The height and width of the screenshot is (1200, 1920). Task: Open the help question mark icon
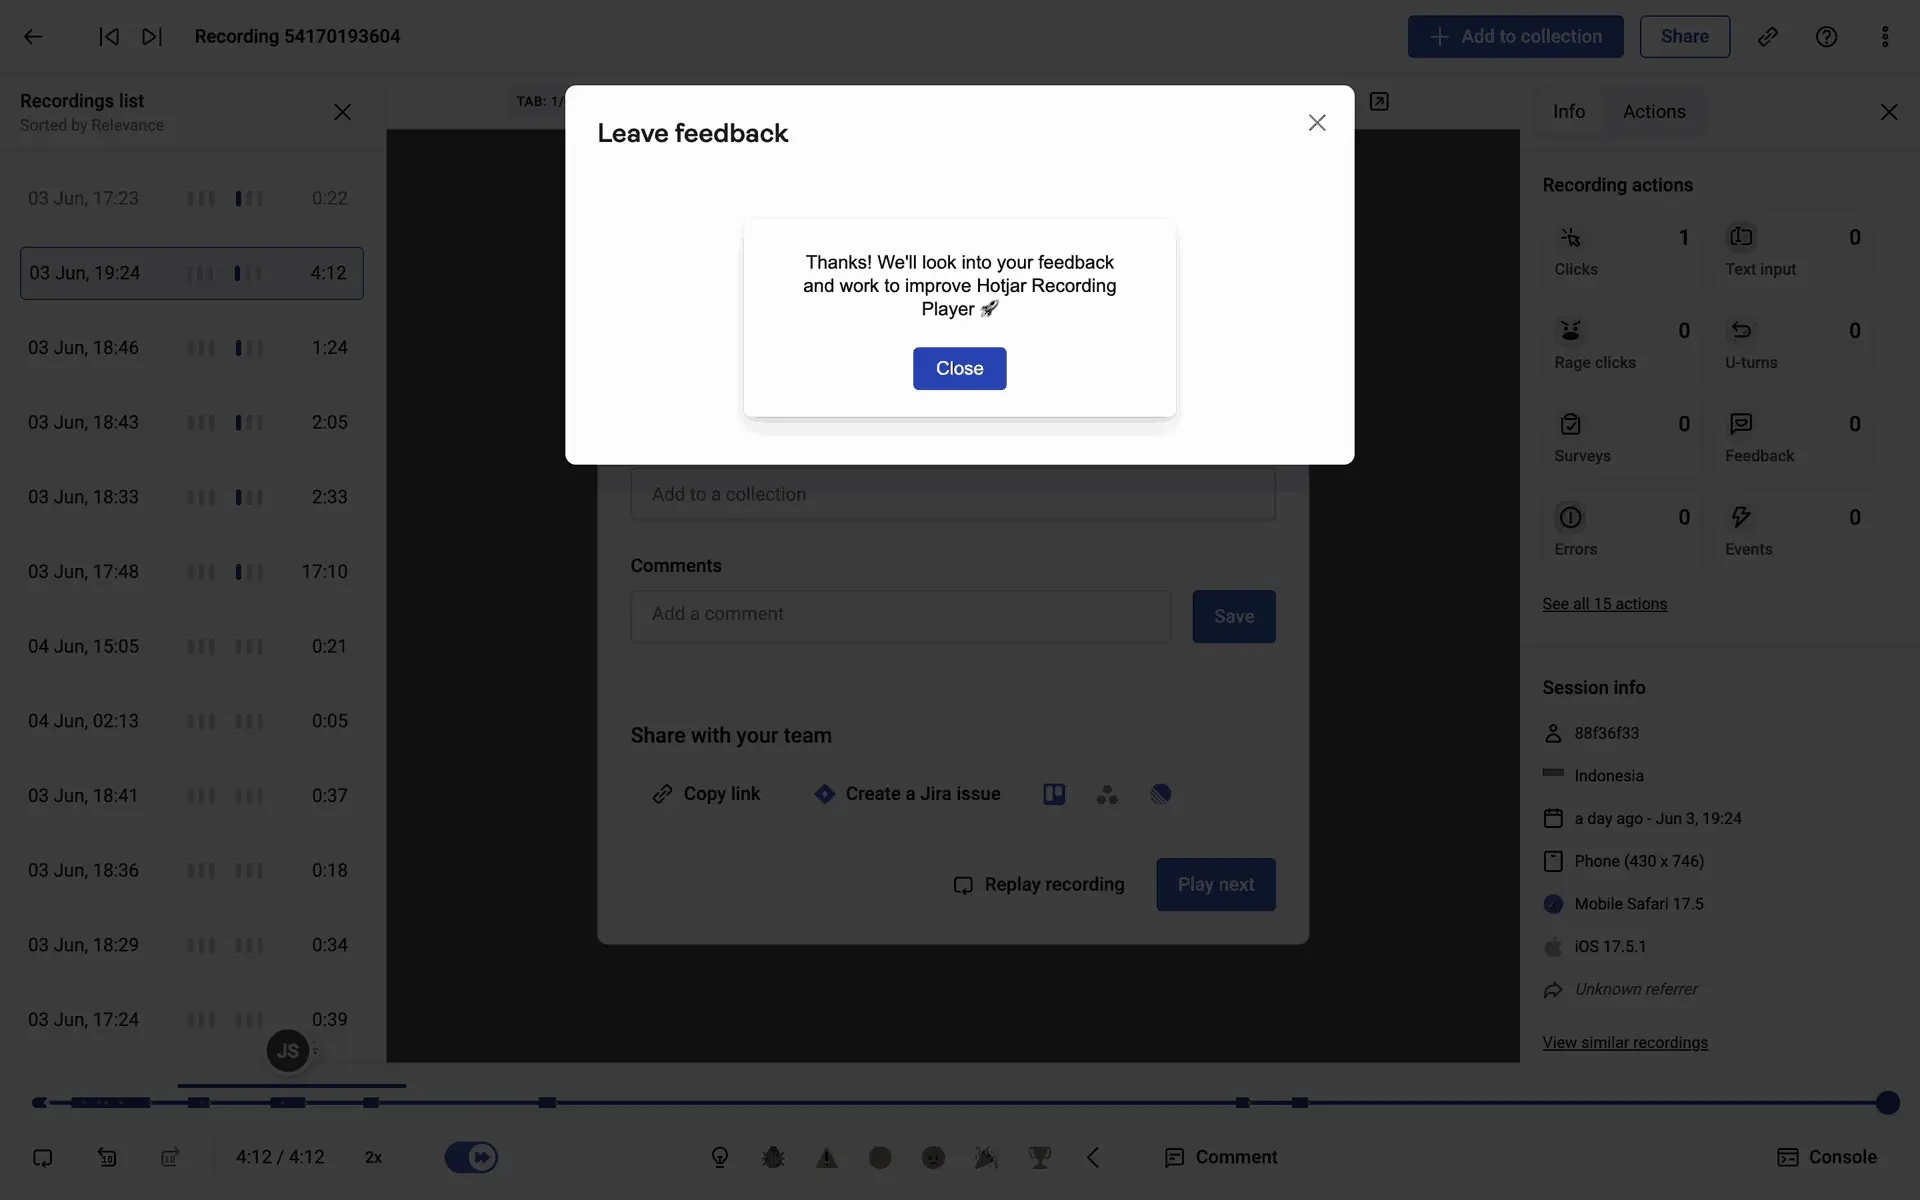[1826, 37]
